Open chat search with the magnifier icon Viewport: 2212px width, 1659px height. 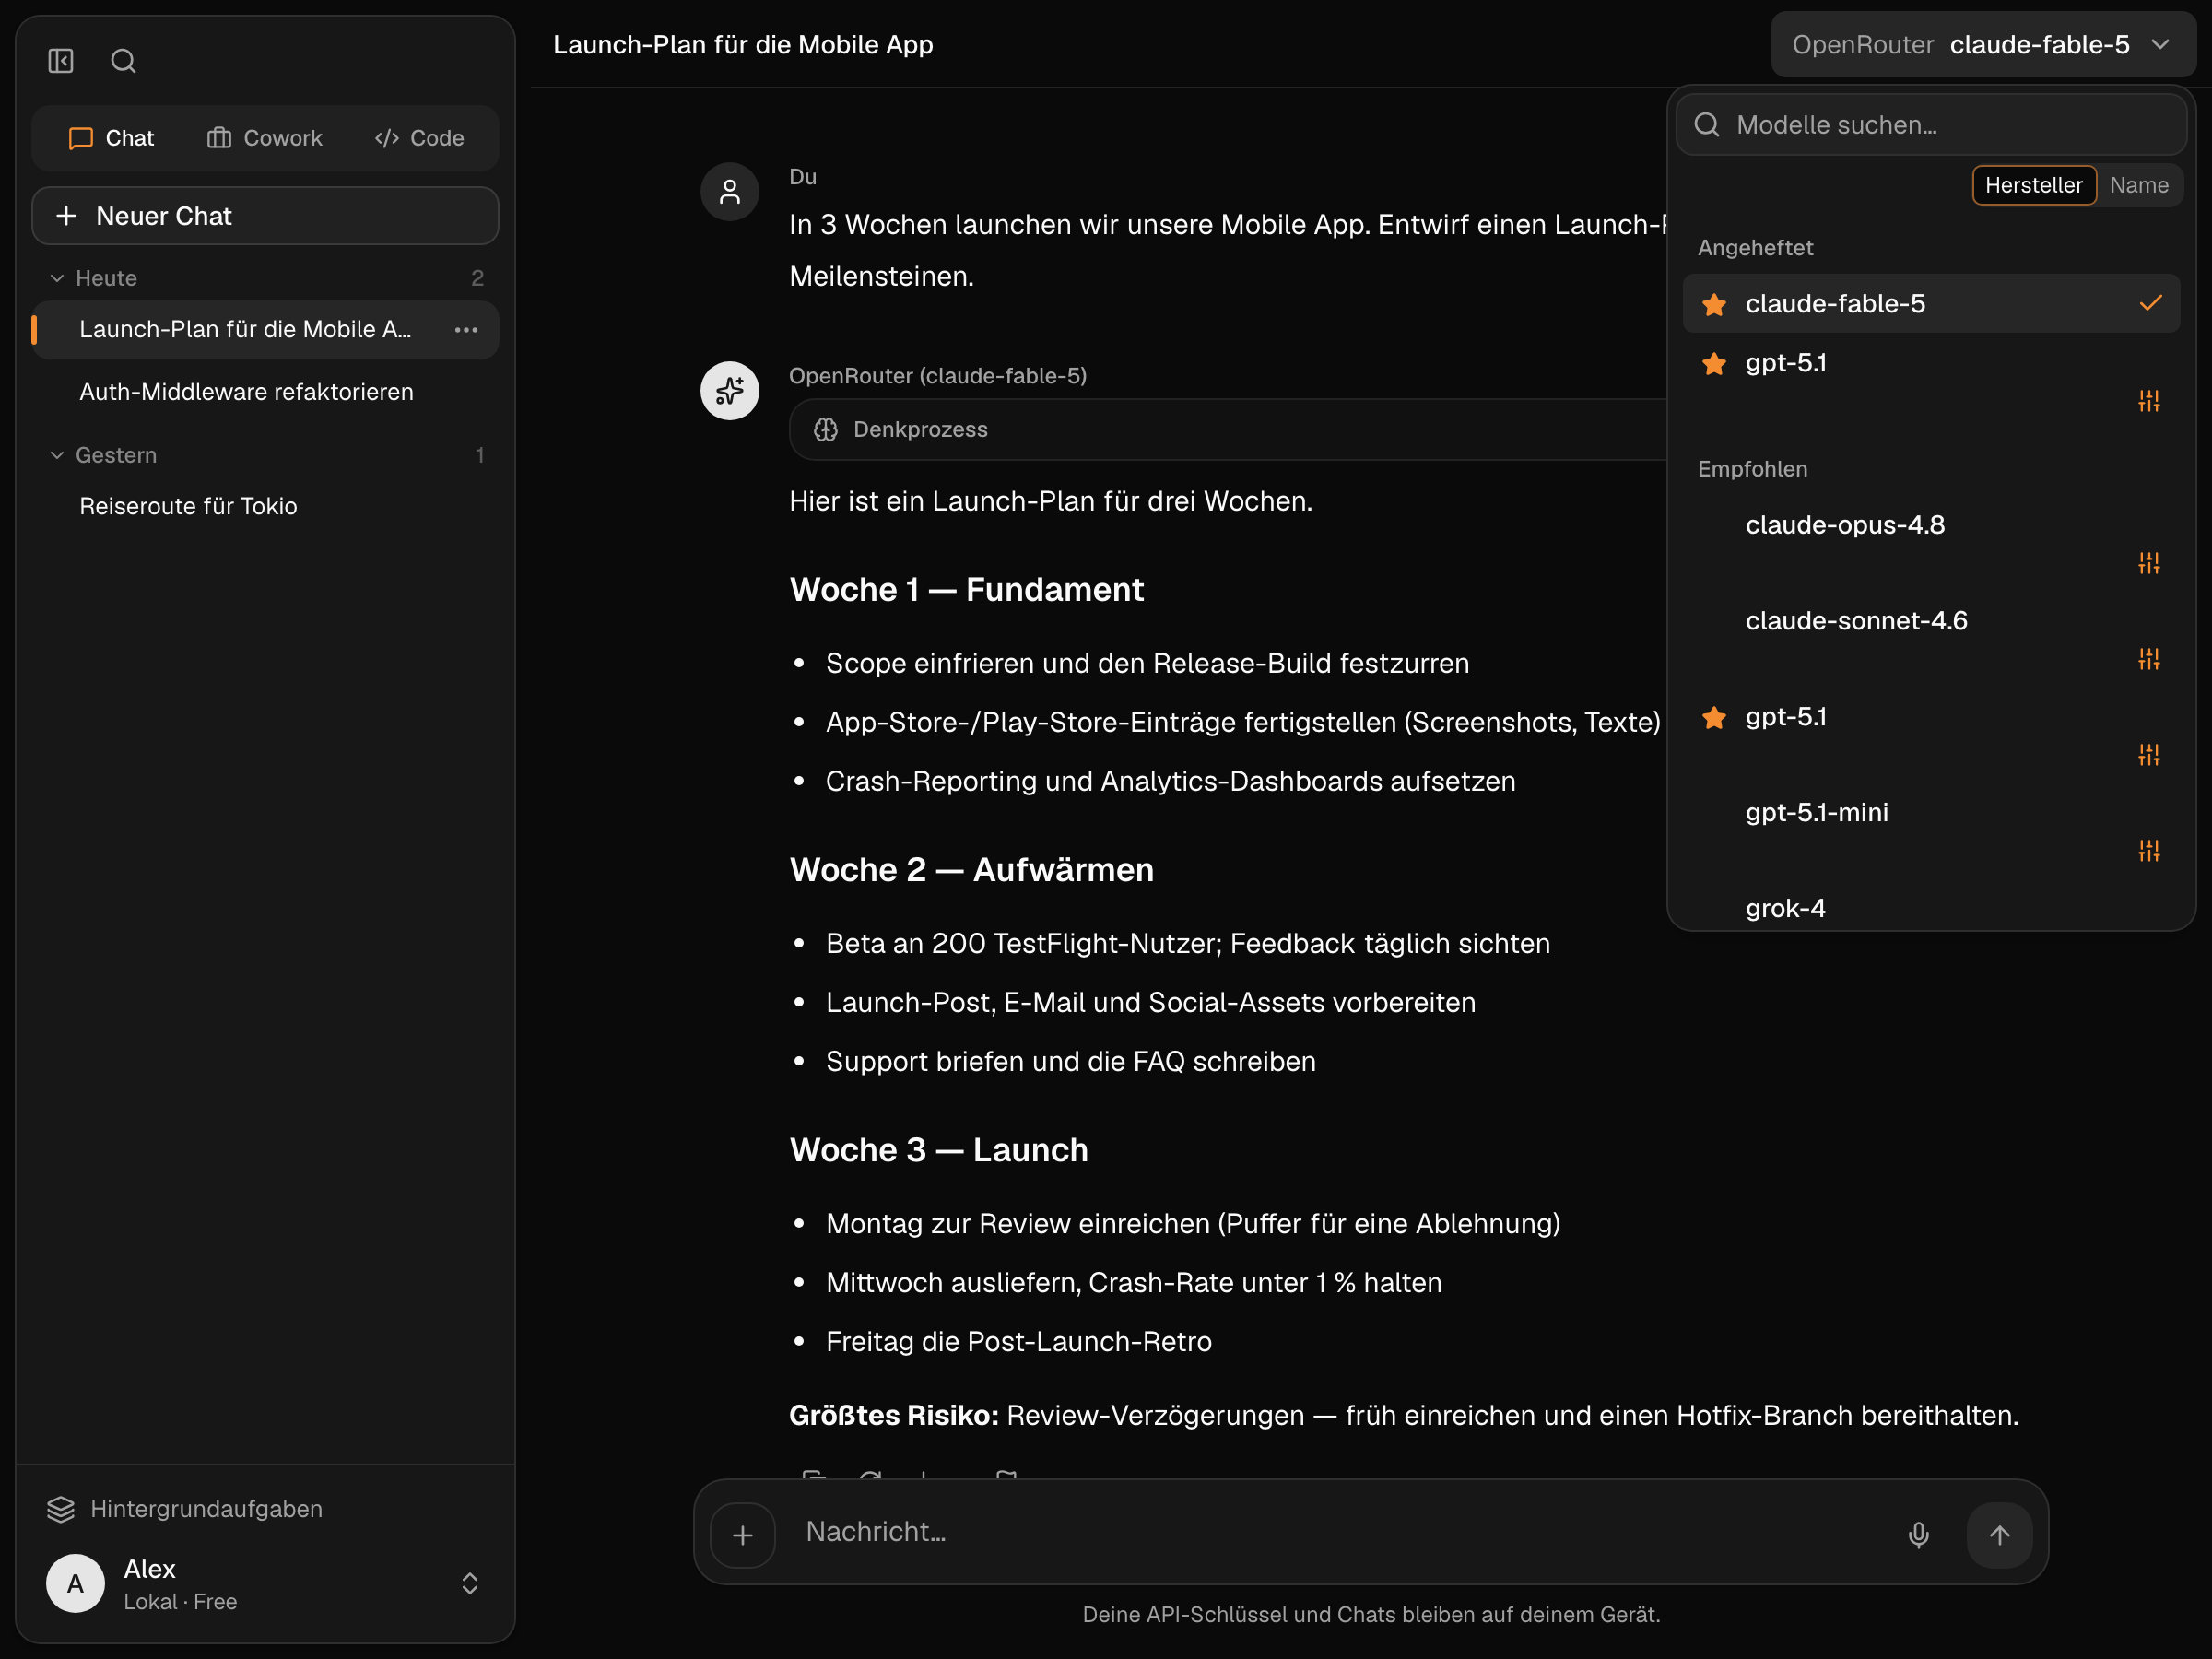pos(123,61)
